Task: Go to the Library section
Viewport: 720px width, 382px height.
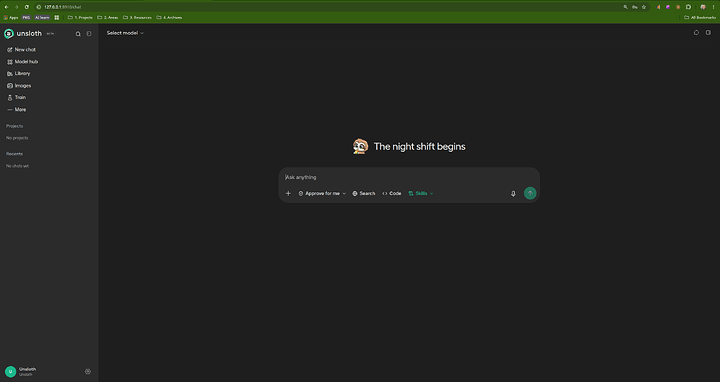Action: [19, 73]
